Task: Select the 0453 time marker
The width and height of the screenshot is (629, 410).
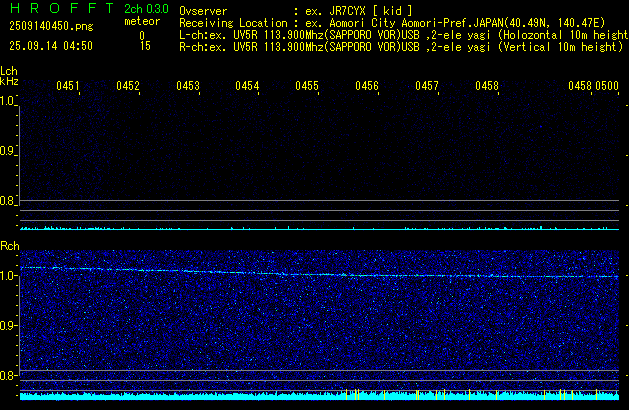Action: (188, 86)
